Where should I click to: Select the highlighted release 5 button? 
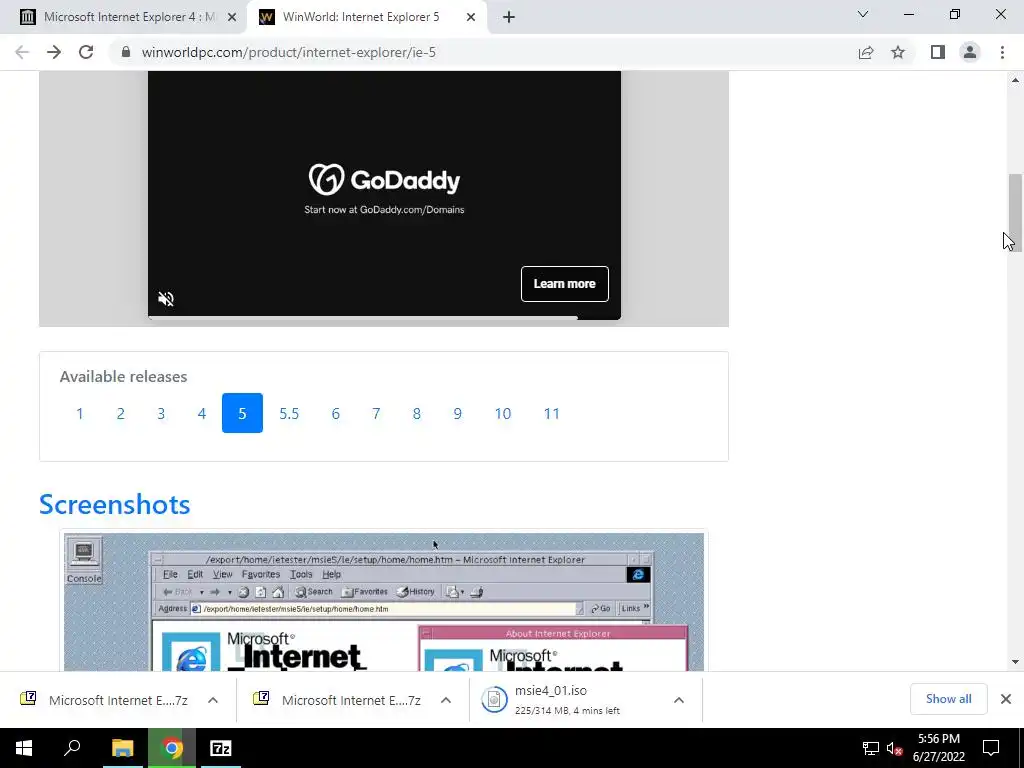242,413
